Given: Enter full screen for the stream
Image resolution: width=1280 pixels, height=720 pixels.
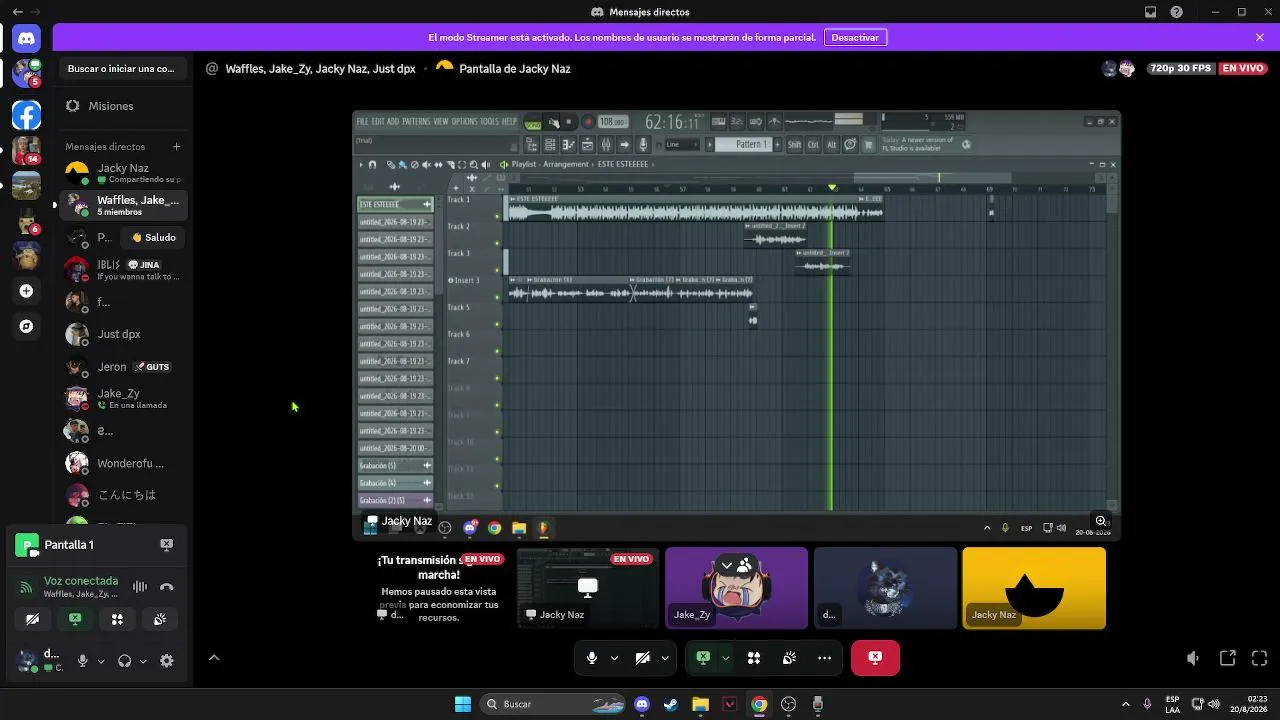Looking at the screenshot, I should click(x=1260, y=658).
